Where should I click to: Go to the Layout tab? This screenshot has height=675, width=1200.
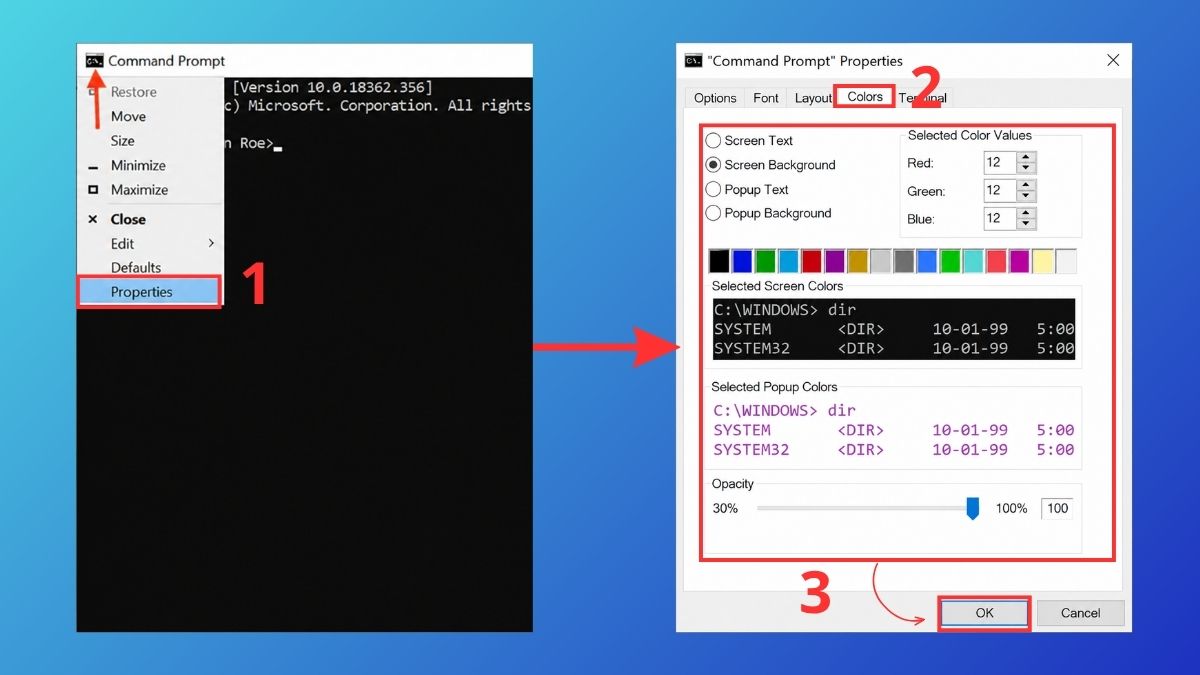[x=813, y=98]
